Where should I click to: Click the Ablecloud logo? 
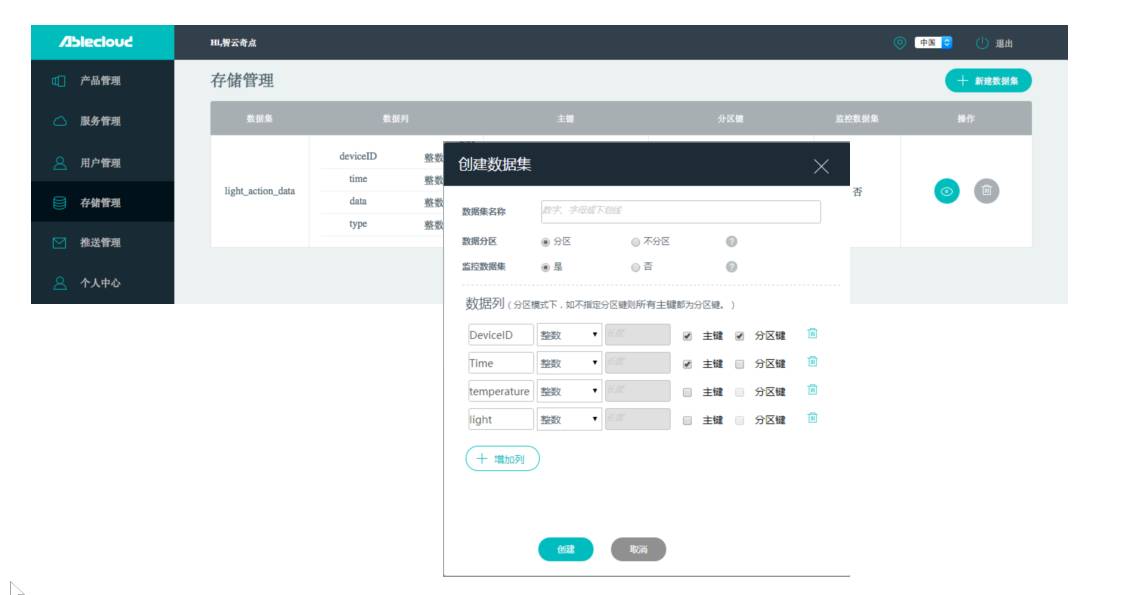(96, 42)
